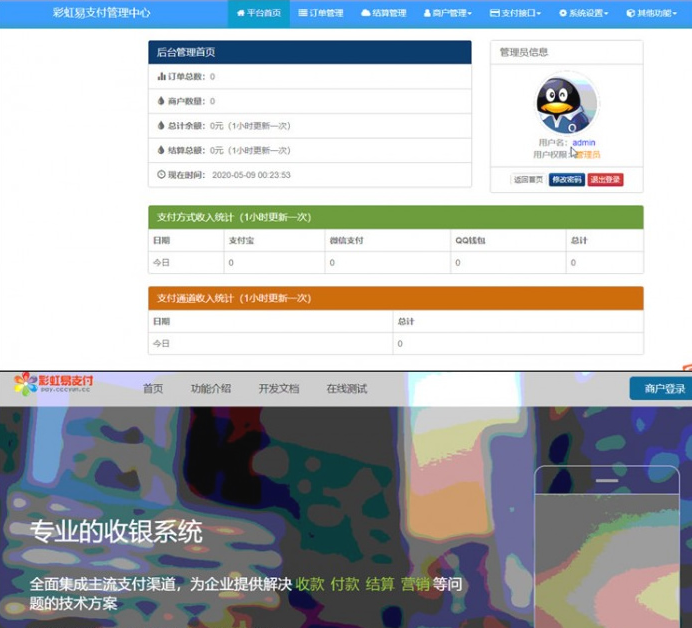The image size is (692, 628).
Task: Click the admin username link
Action: click(x=583, y=143)
